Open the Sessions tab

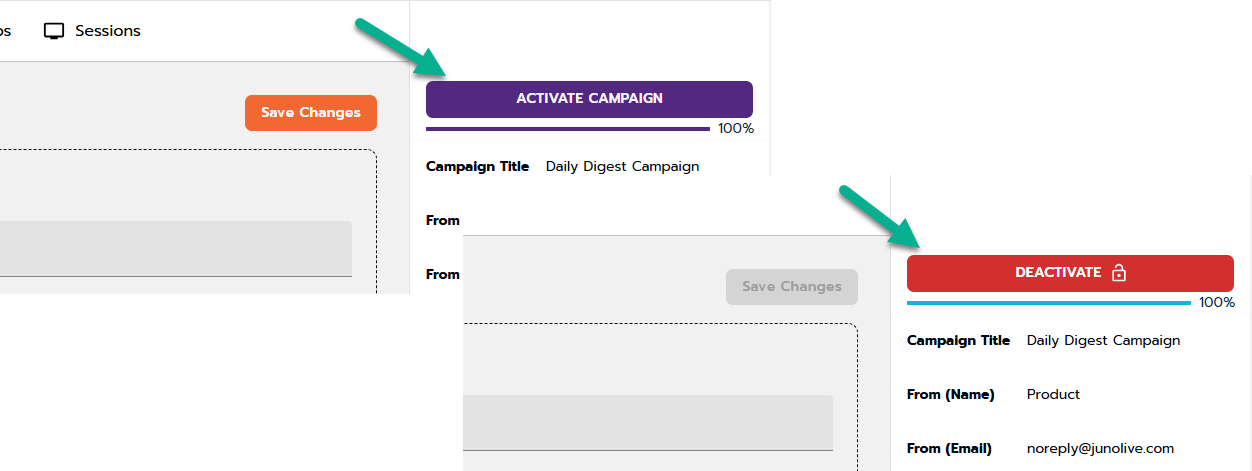pos(107,31)
